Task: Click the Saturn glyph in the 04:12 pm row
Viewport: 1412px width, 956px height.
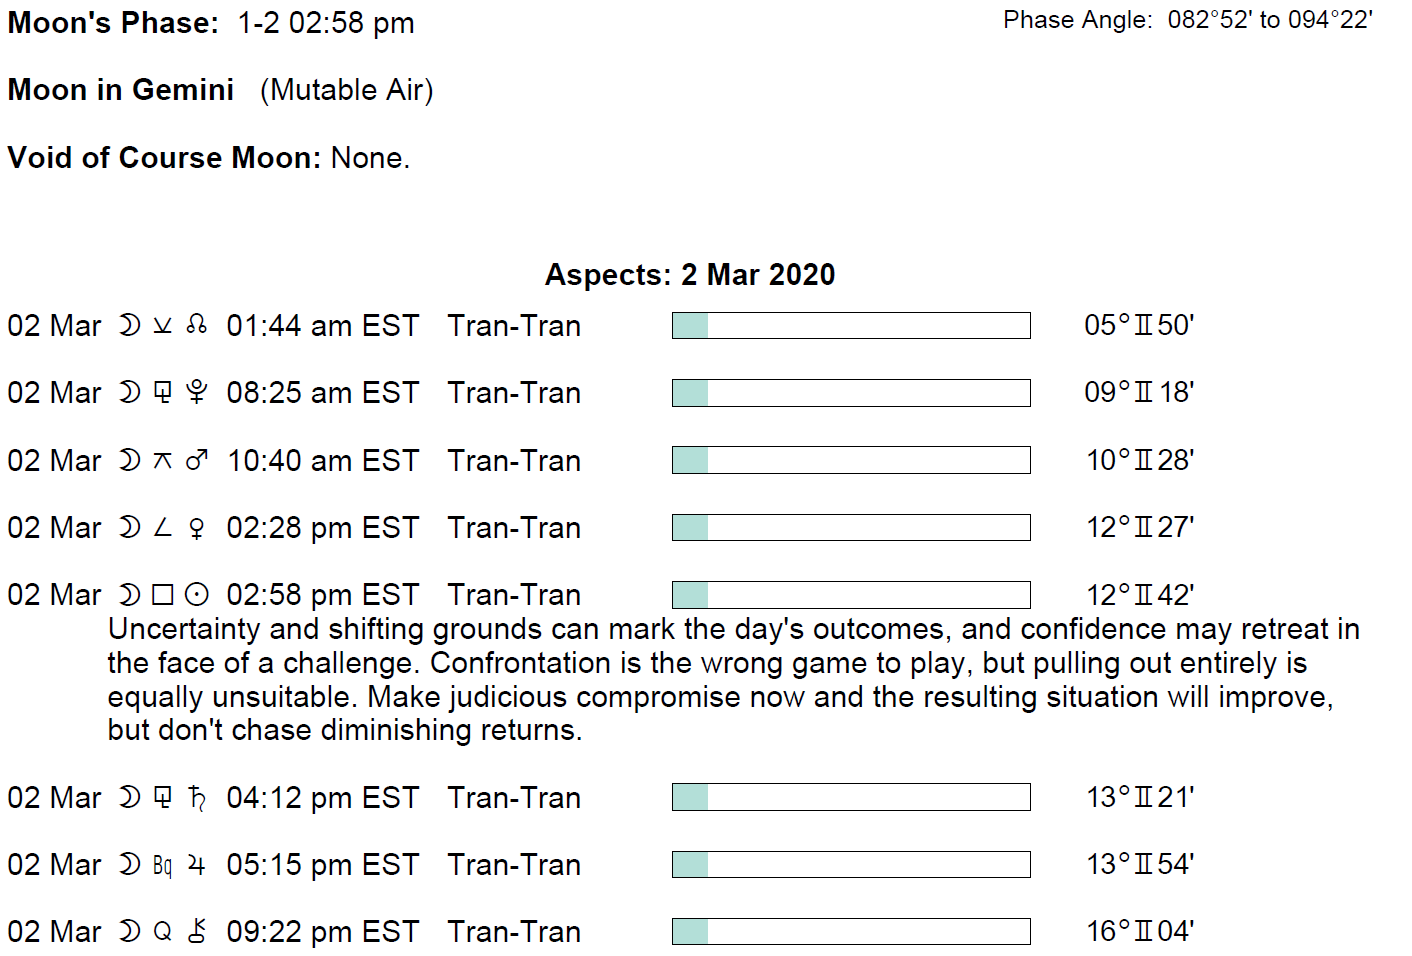Action: point(197,798)
